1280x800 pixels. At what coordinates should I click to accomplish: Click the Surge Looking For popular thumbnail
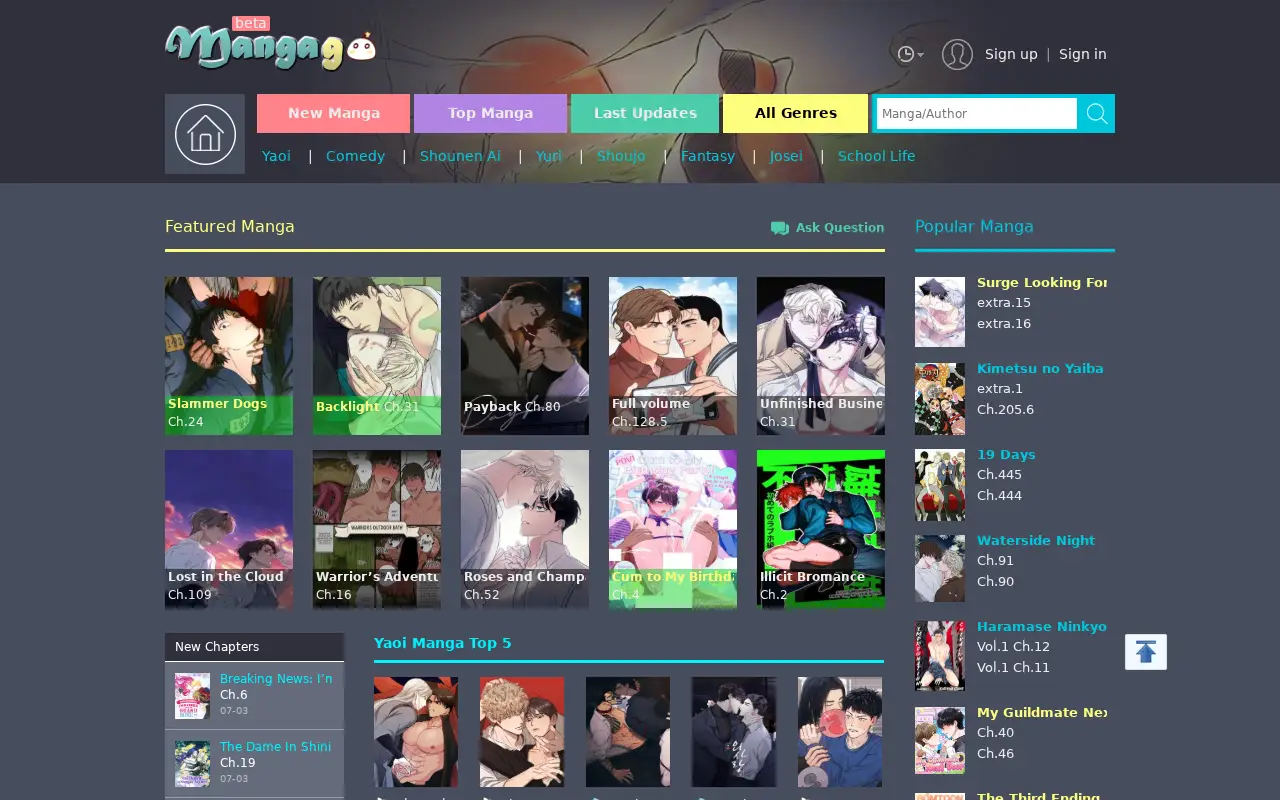tap(940, 312)
